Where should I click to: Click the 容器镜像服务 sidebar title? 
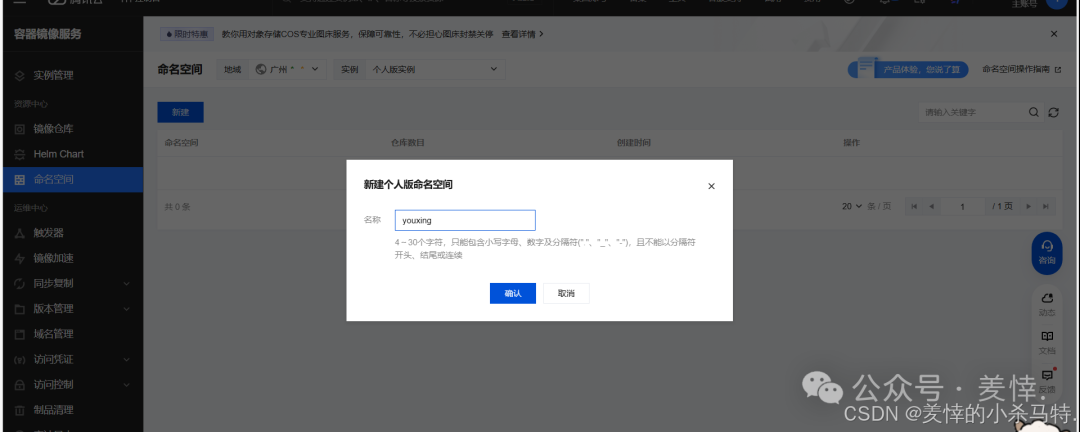click(x=48, y=34)
